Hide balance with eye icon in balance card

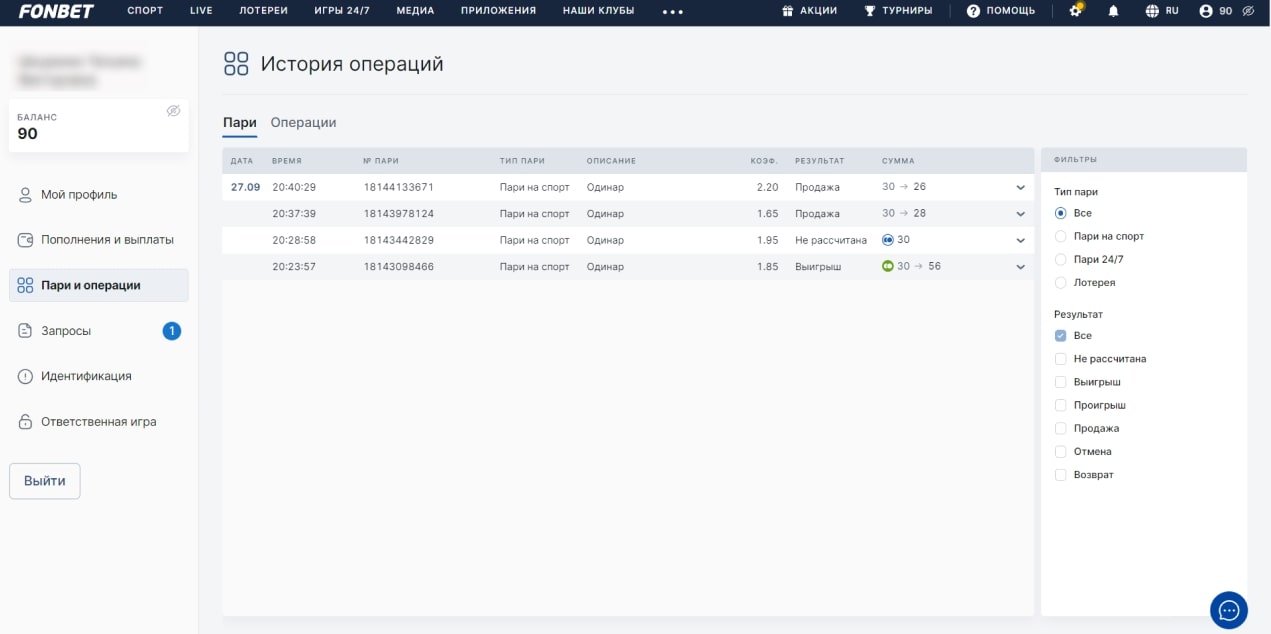[x=173, y=111]
